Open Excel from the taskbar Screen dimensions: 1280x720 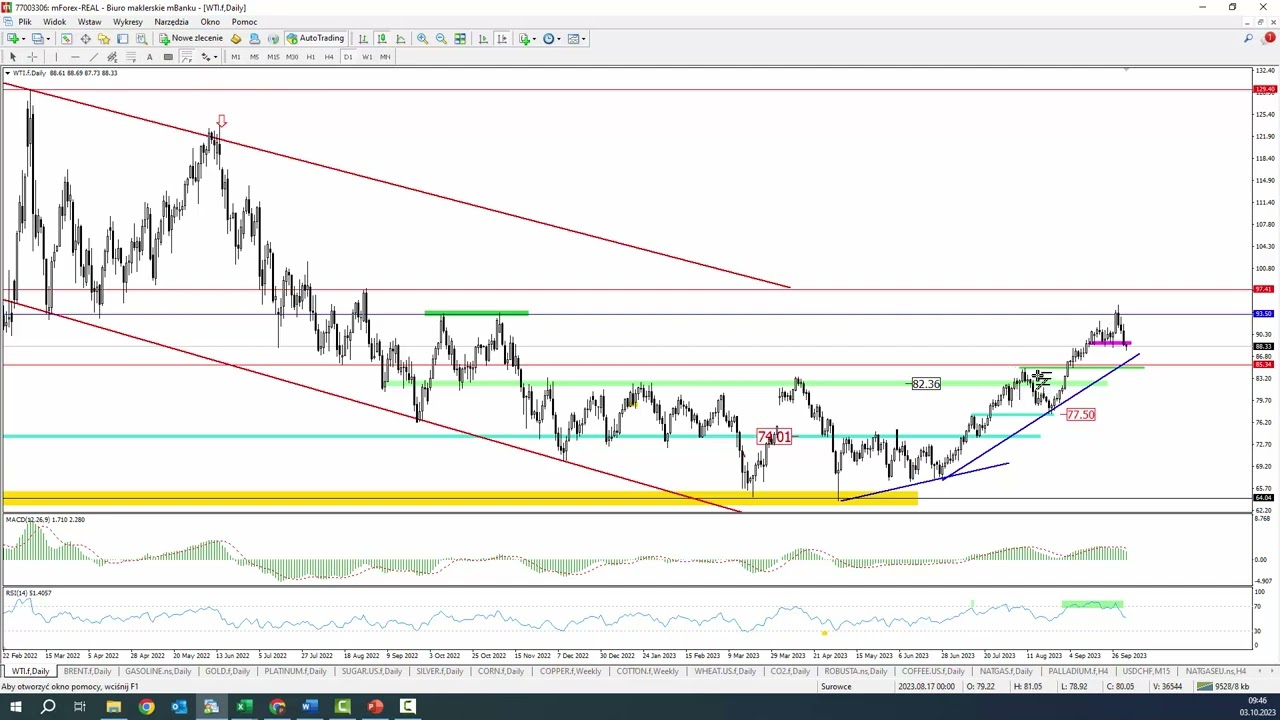(x=244, y=707)
